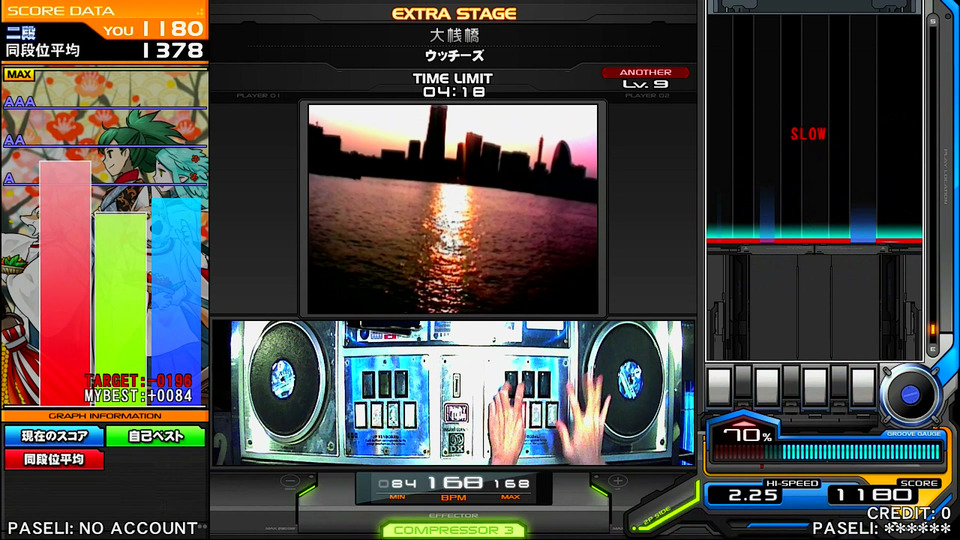Viewport: 960px width, 540px height.
Task: Click the YOU 1180 score in SCORE DATA
Action: [x=153, y=29]
